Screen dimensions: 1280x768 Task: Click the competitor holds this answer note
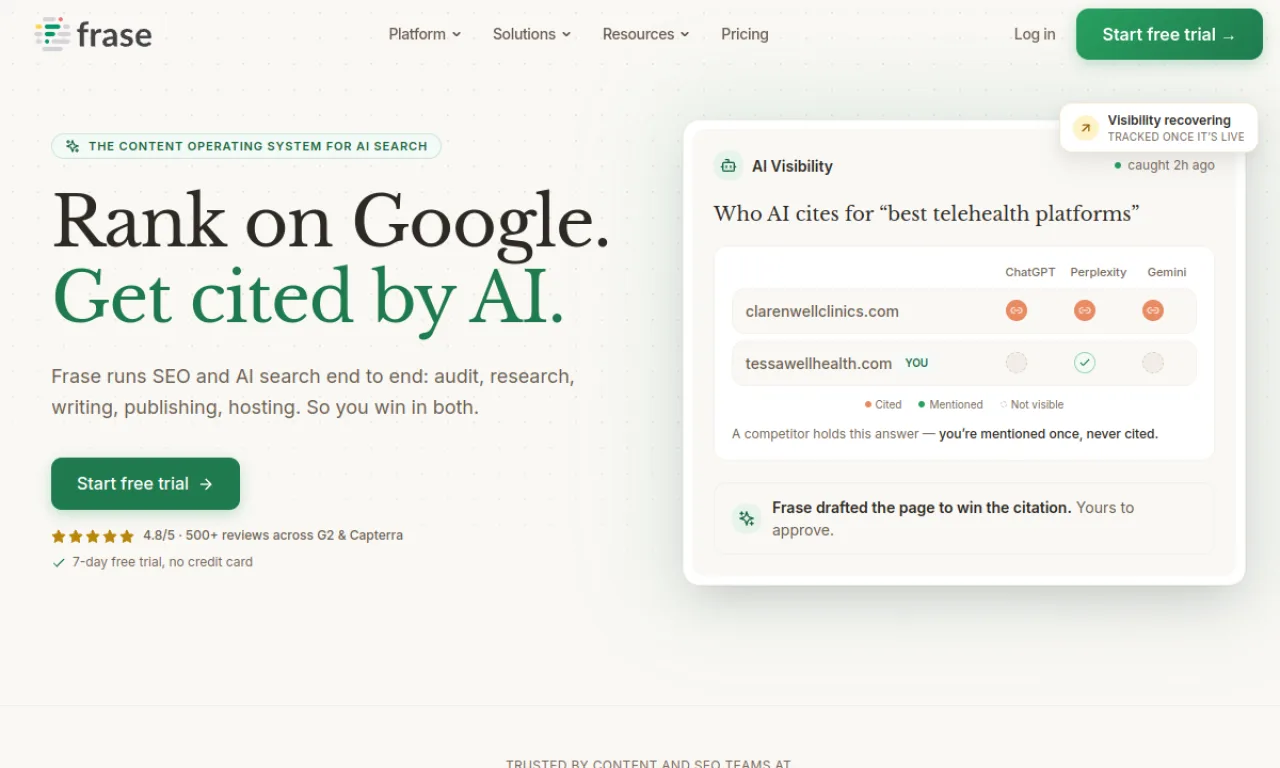click(945, 434)
